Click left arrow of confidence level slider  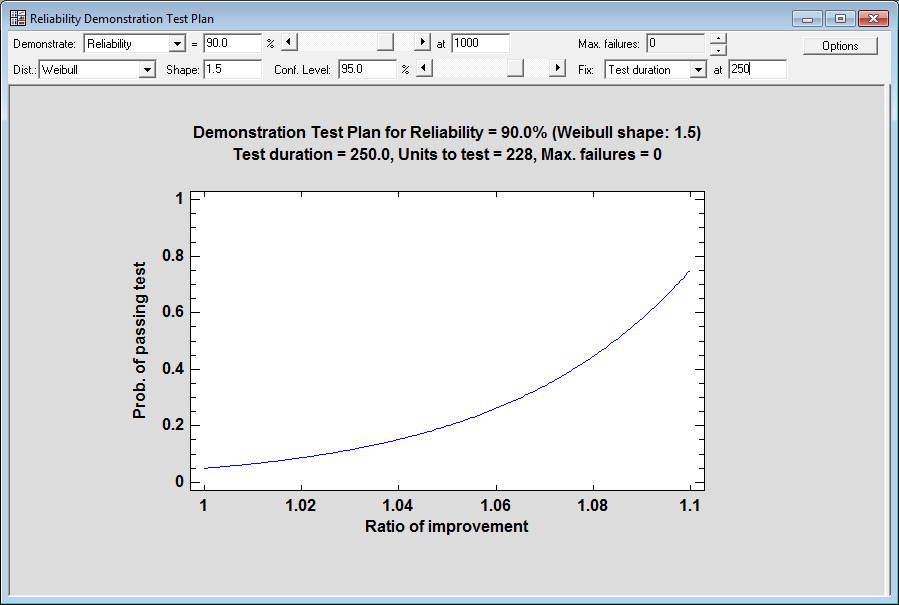[x=423, y=69]
